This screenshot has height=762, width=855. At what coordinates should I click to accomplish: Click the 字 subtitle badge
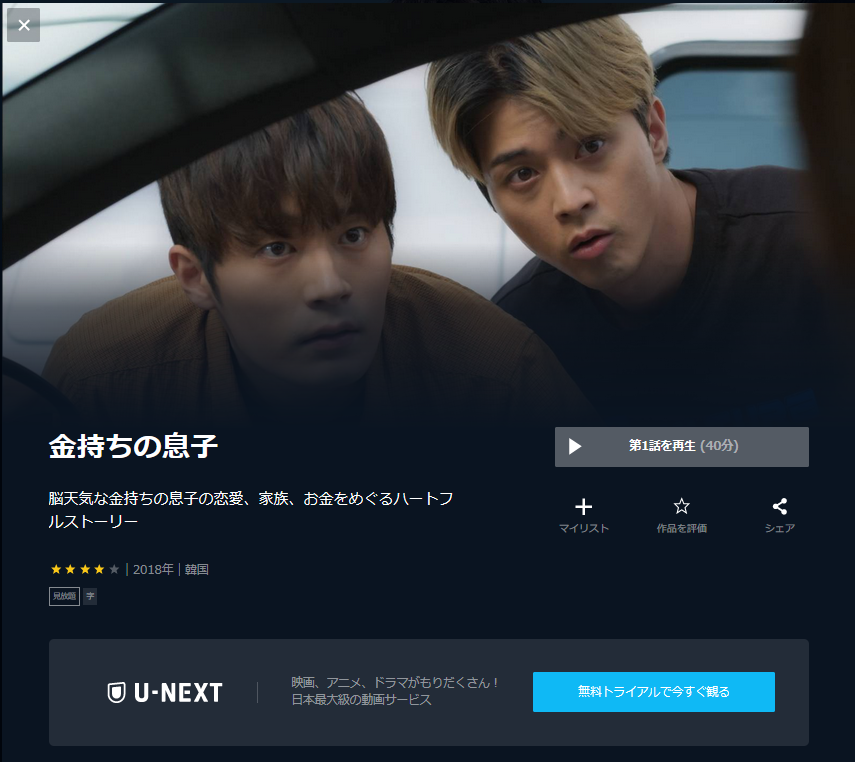[x=91, y=596]
